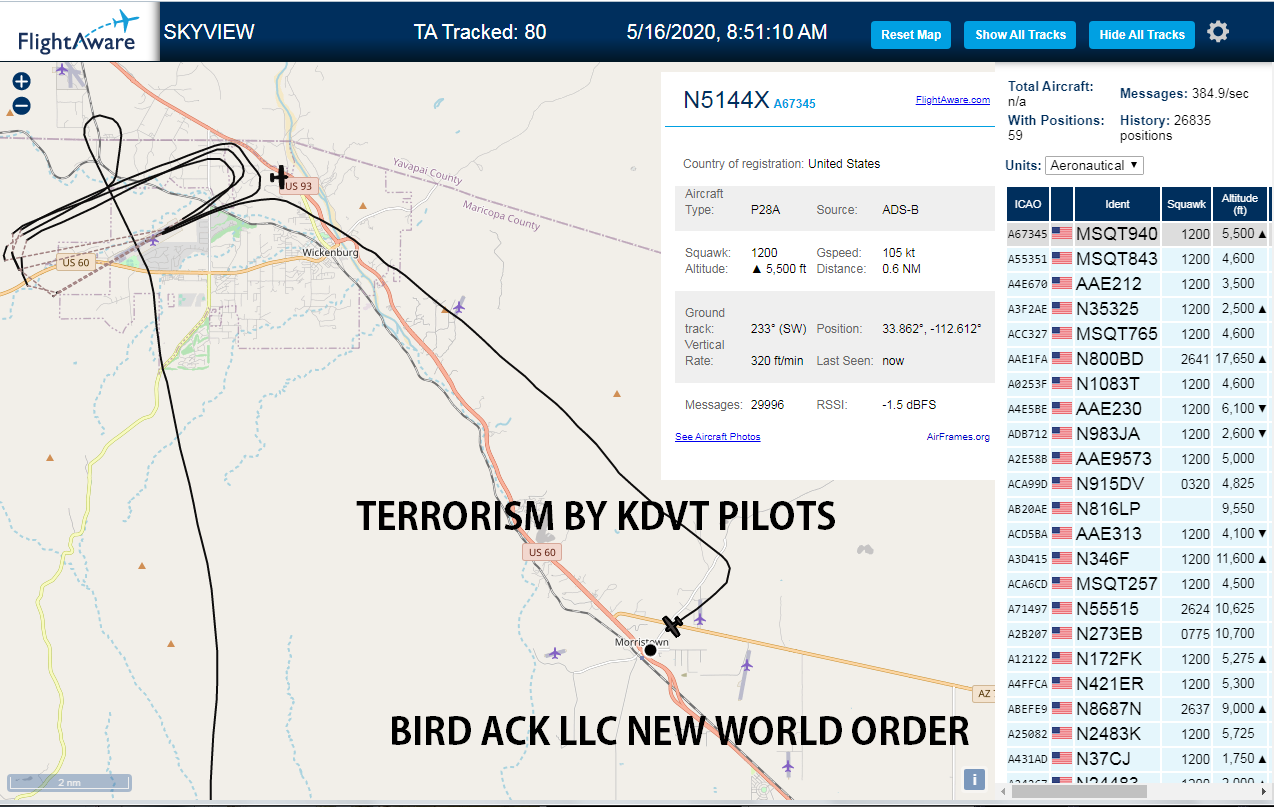This screenshot has width=1275, height=807.
Task: Click the map info 'i' button
Action: [975, 780]
